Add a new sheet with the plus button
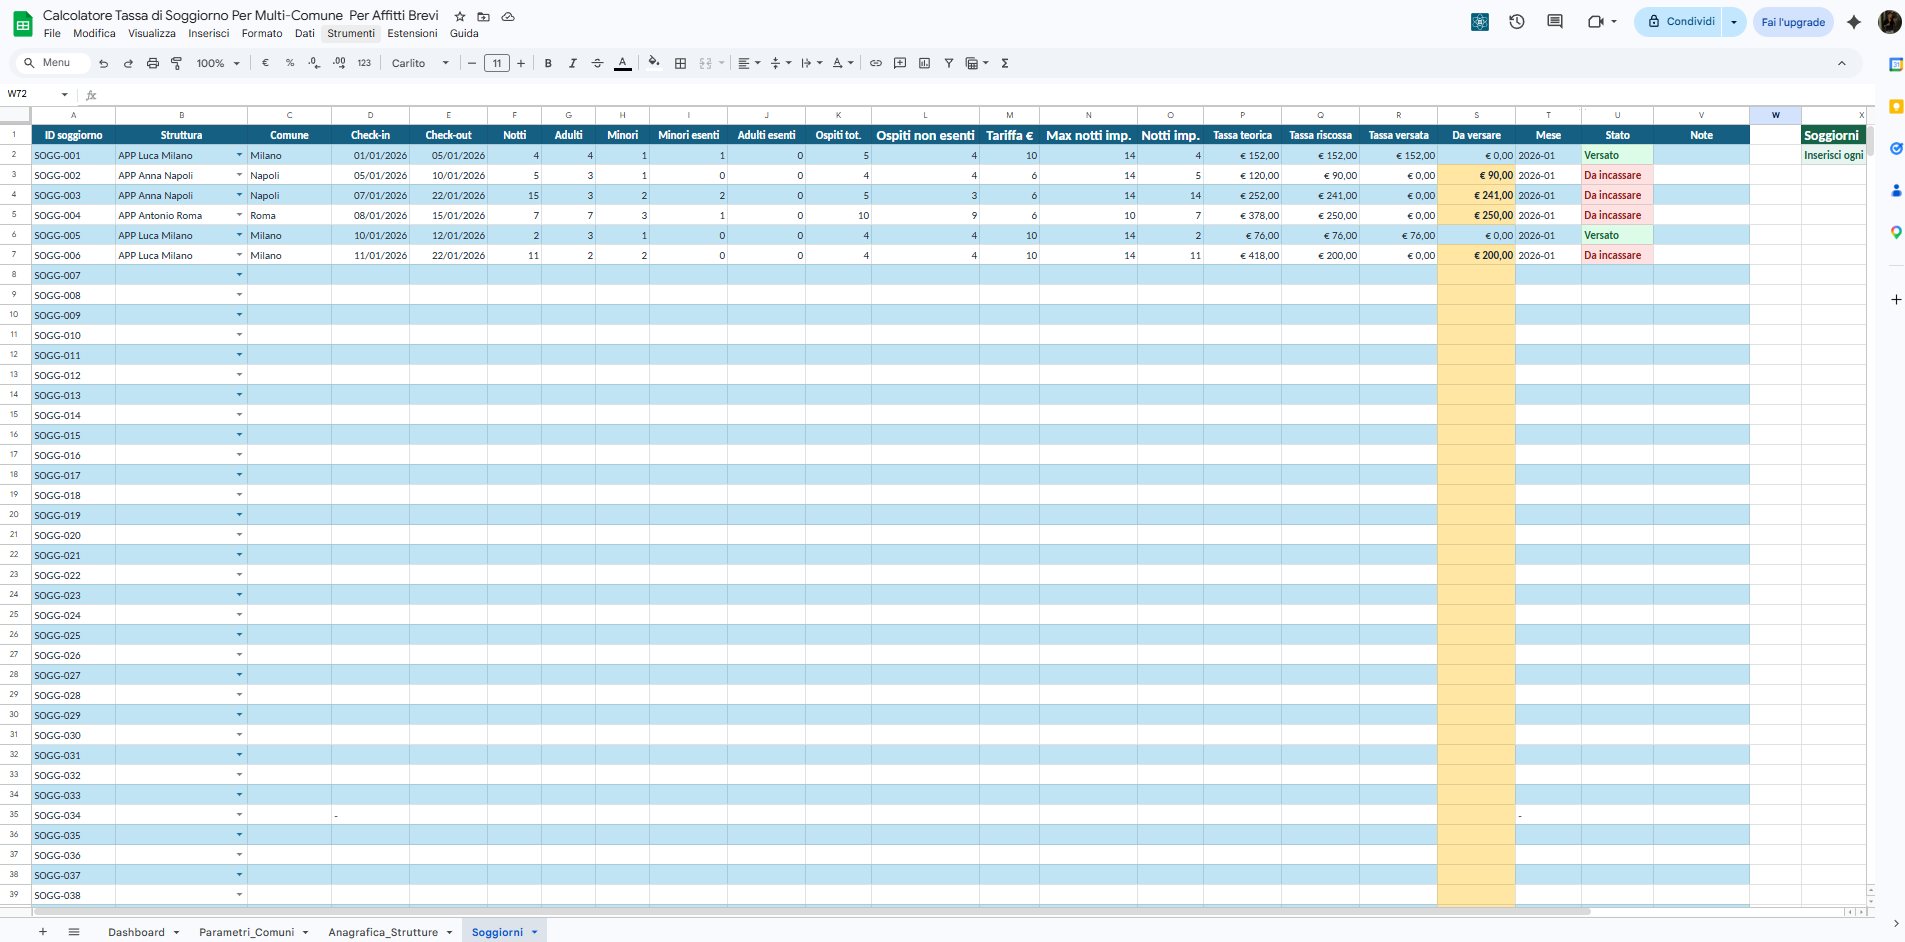1905x942 pixels. click(x=42, y=932)
